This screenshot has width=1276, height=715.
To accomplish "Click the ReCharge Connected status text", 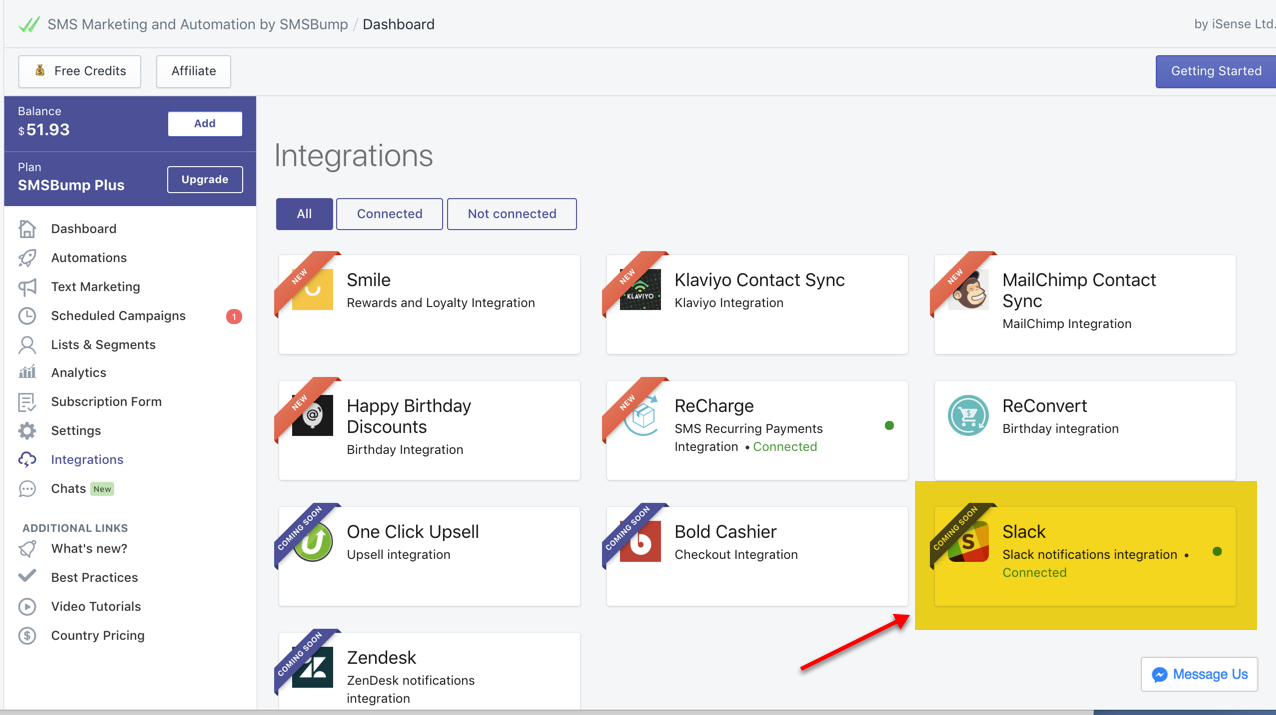I will pos(785,447).
